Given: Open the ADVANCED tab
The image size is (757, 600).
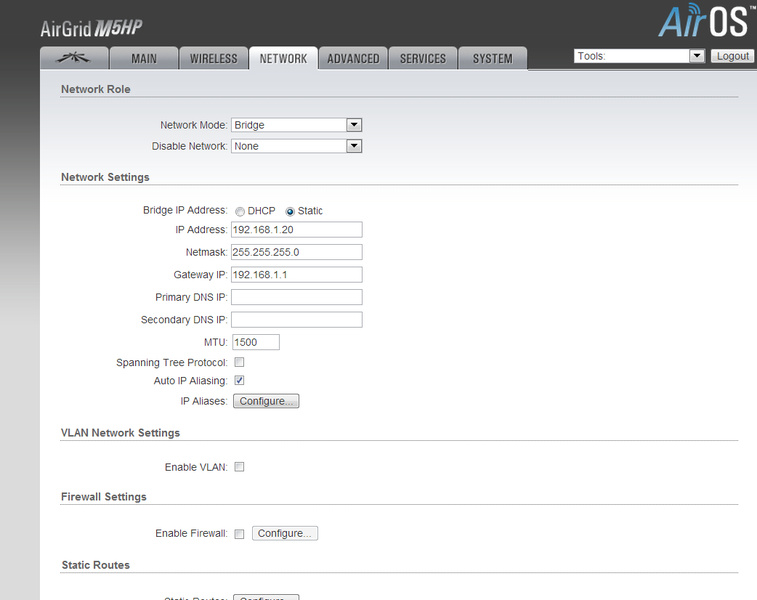Looking at the screenshot, I should [x=353, y=58].
